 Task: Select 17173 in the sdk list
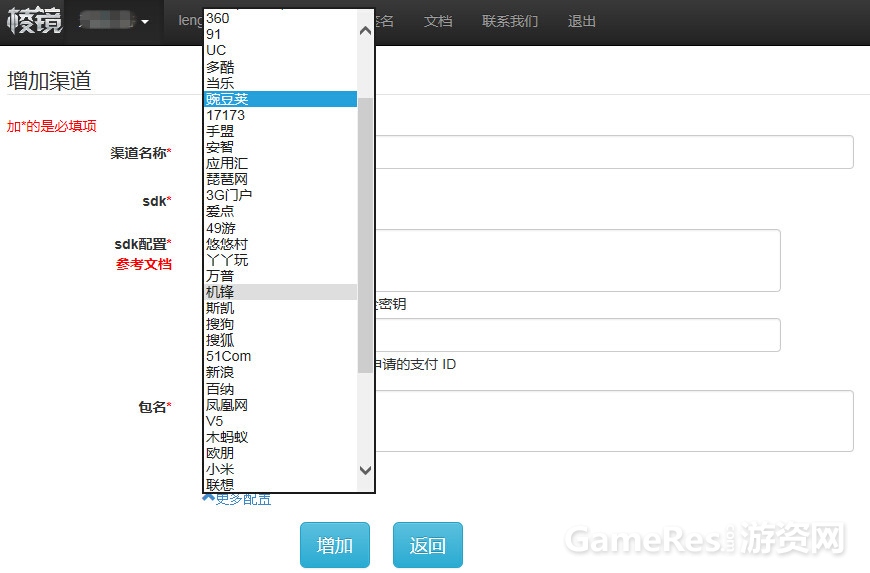pyautogui.click(x=281, y=115)
